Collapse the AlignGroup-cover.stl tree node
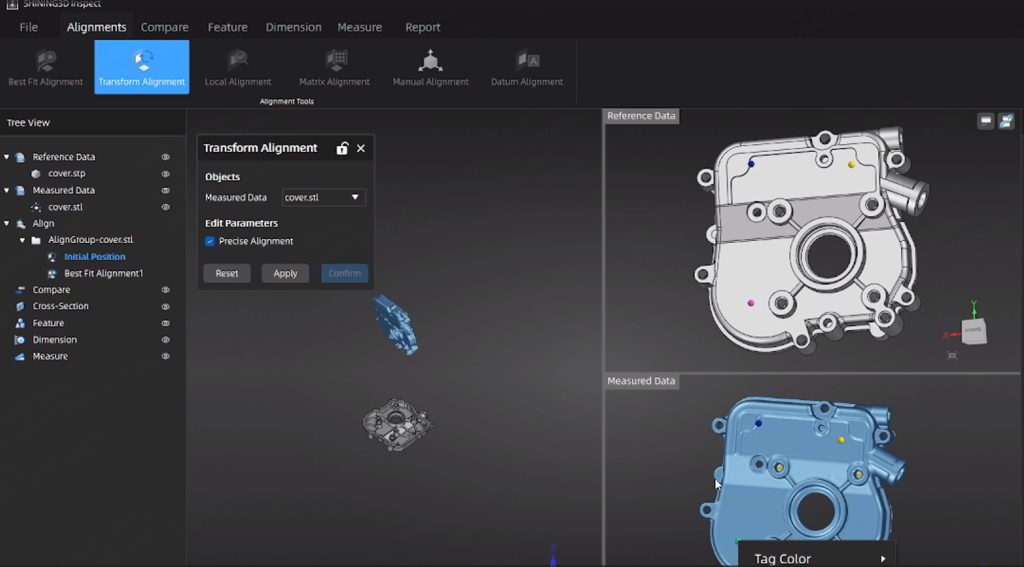This screenshot has height=567, width=1024. [x=23, y=240]
